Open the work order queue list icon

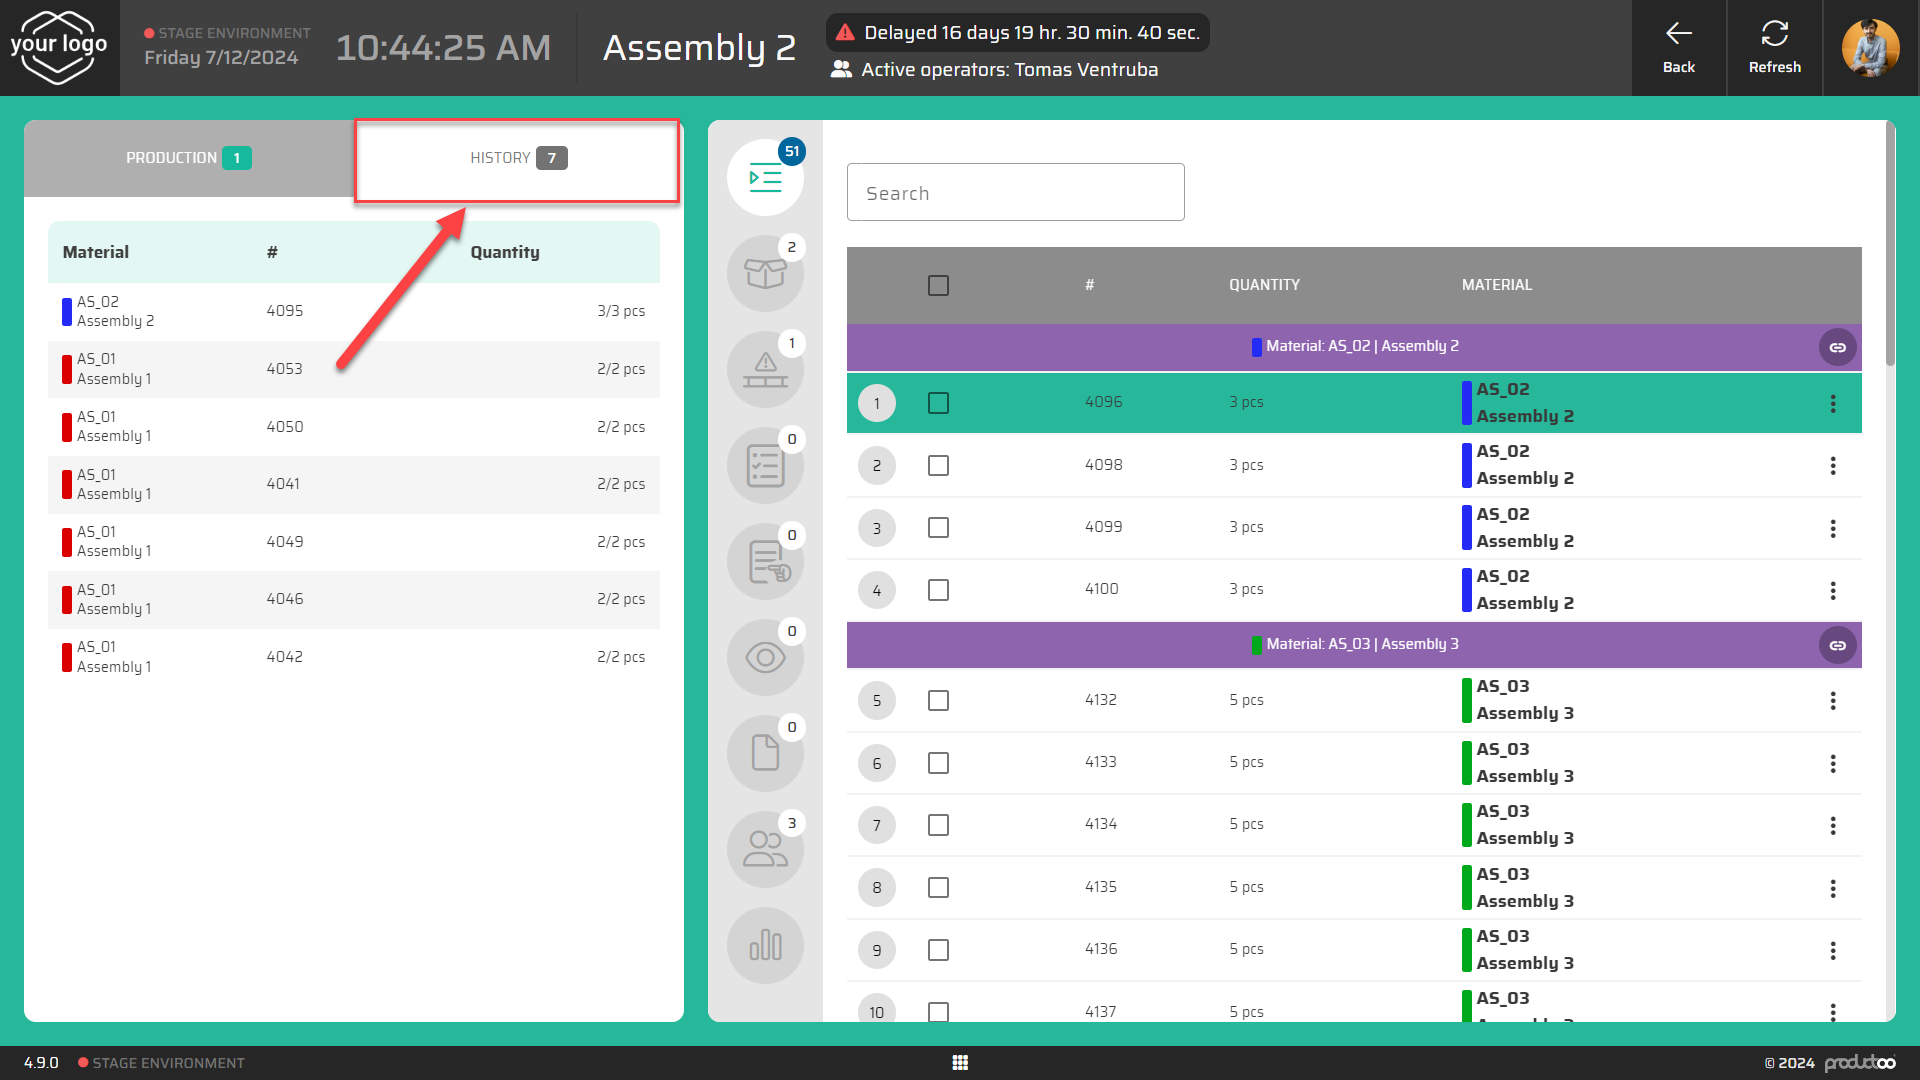click(x=765, y=178)
